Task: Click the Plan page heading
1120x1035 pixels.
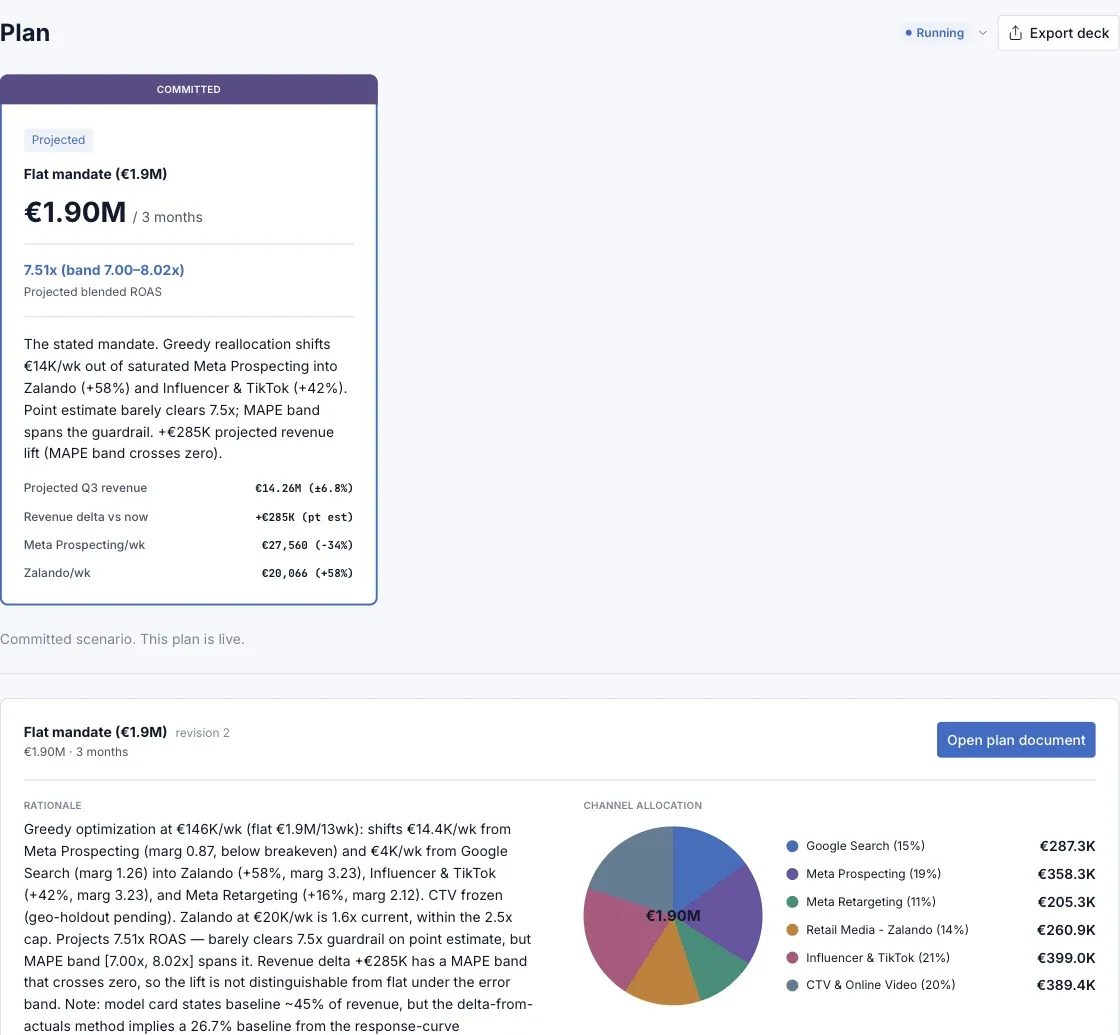Action: coord(25,33)
